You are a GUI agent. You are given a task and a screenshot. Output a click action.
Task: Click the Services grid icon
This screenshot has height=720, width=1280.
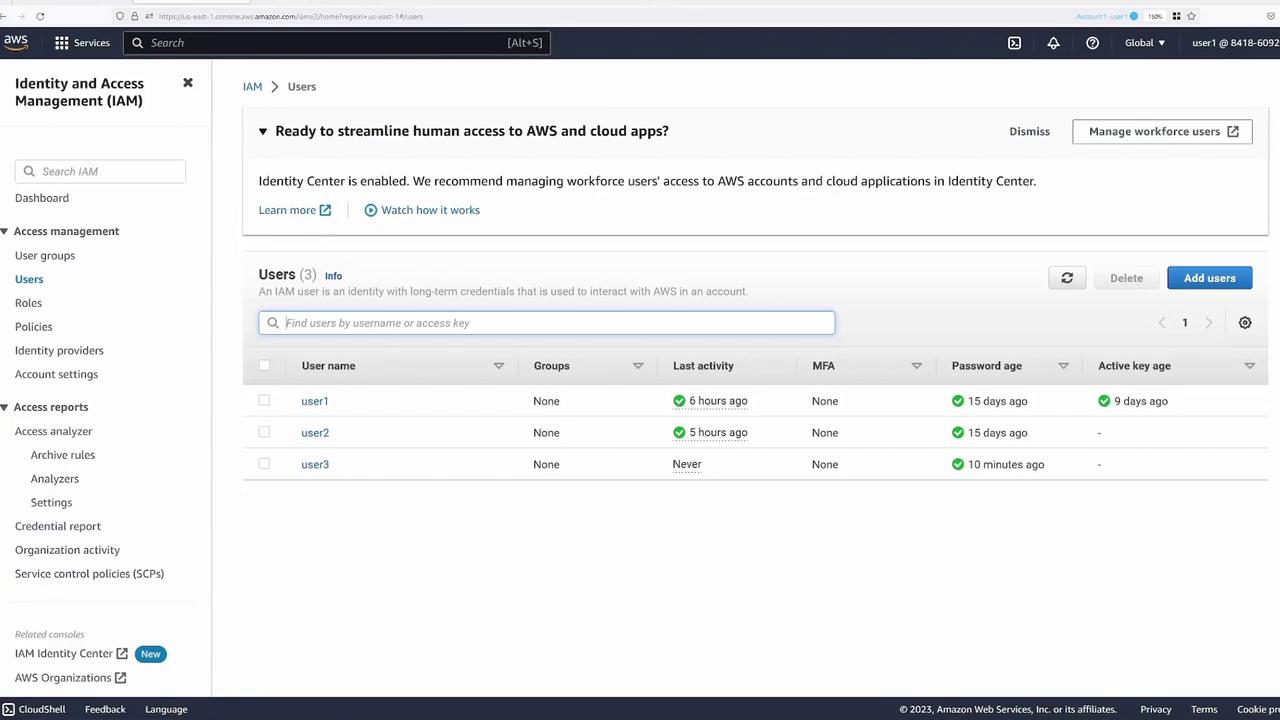pyautogui.click(x=62, y=43)
